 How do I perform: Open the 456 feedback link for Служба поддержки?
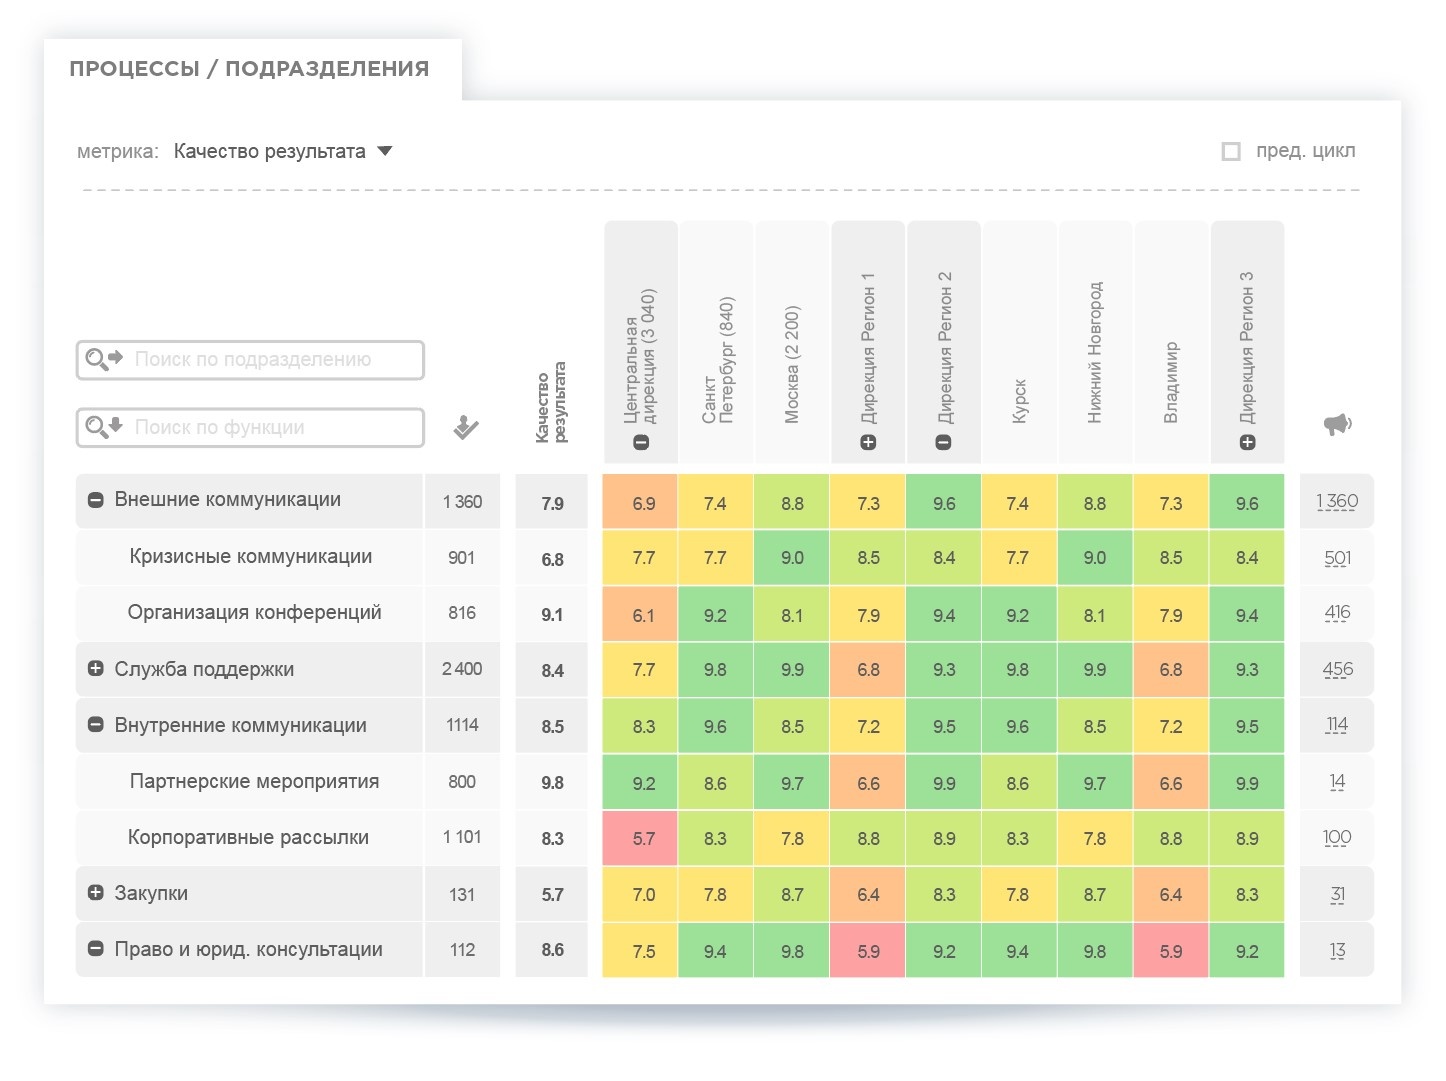tap(1337, 670)
